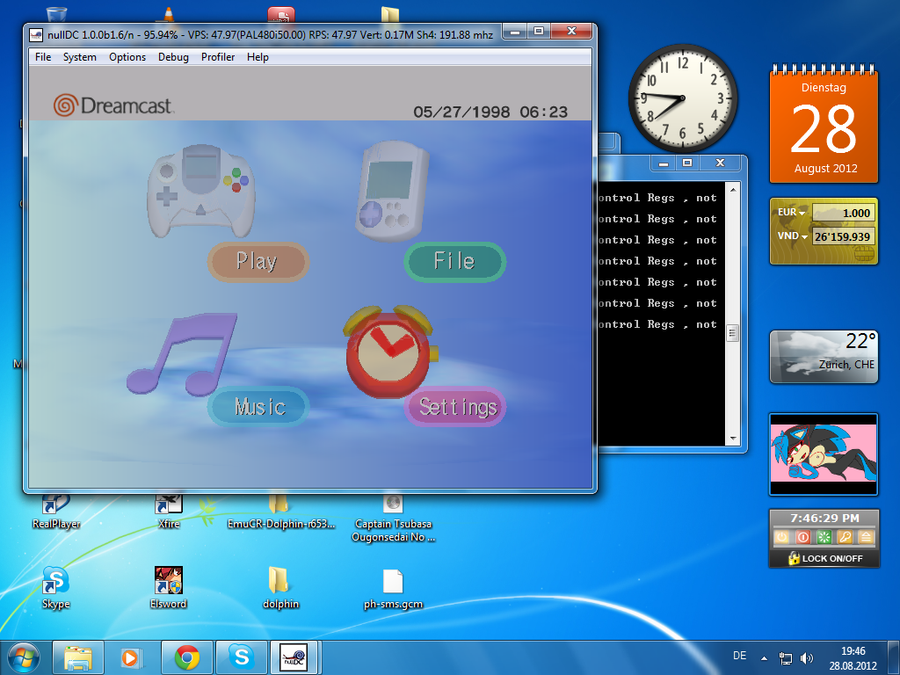Open the EmuCR-Dolphin folder on desktop
The image size is (900, 675).
click(x=281, y=511)
